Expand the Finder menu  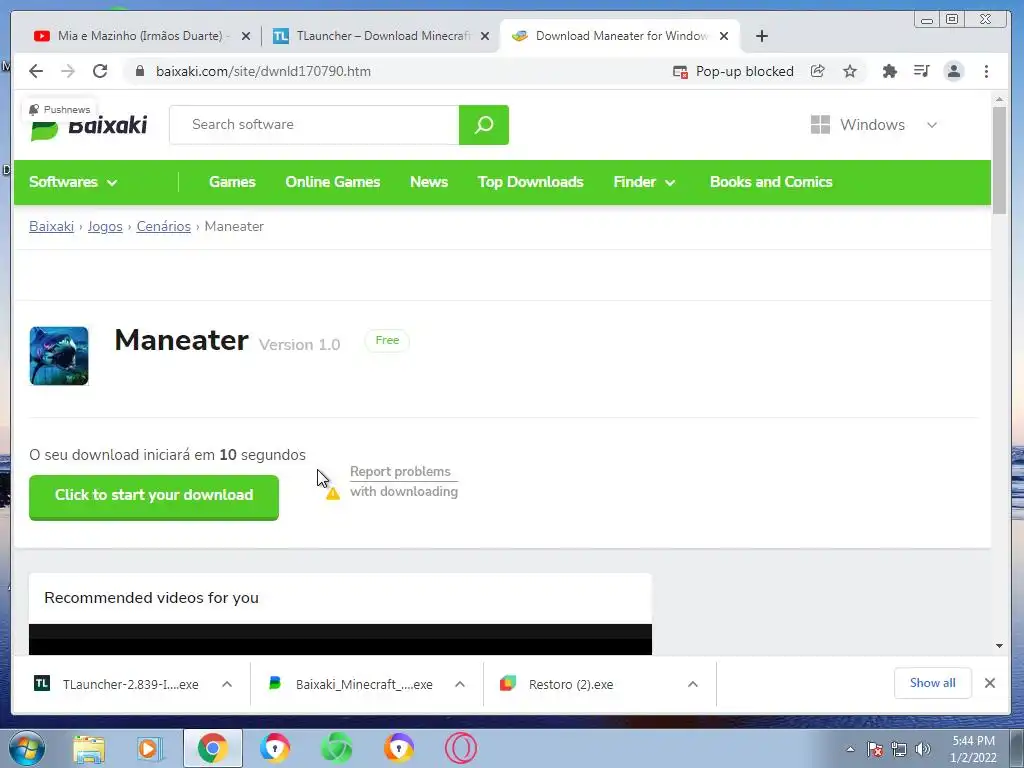point(644,182)
